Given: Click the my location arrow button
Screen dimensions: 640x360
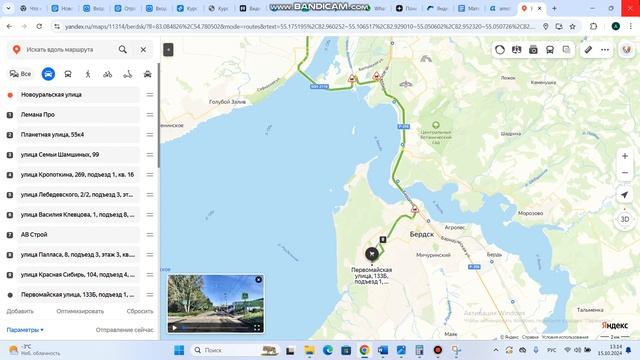Looking at the screenshot, I should pyautogui.click(x=624, y=195).
